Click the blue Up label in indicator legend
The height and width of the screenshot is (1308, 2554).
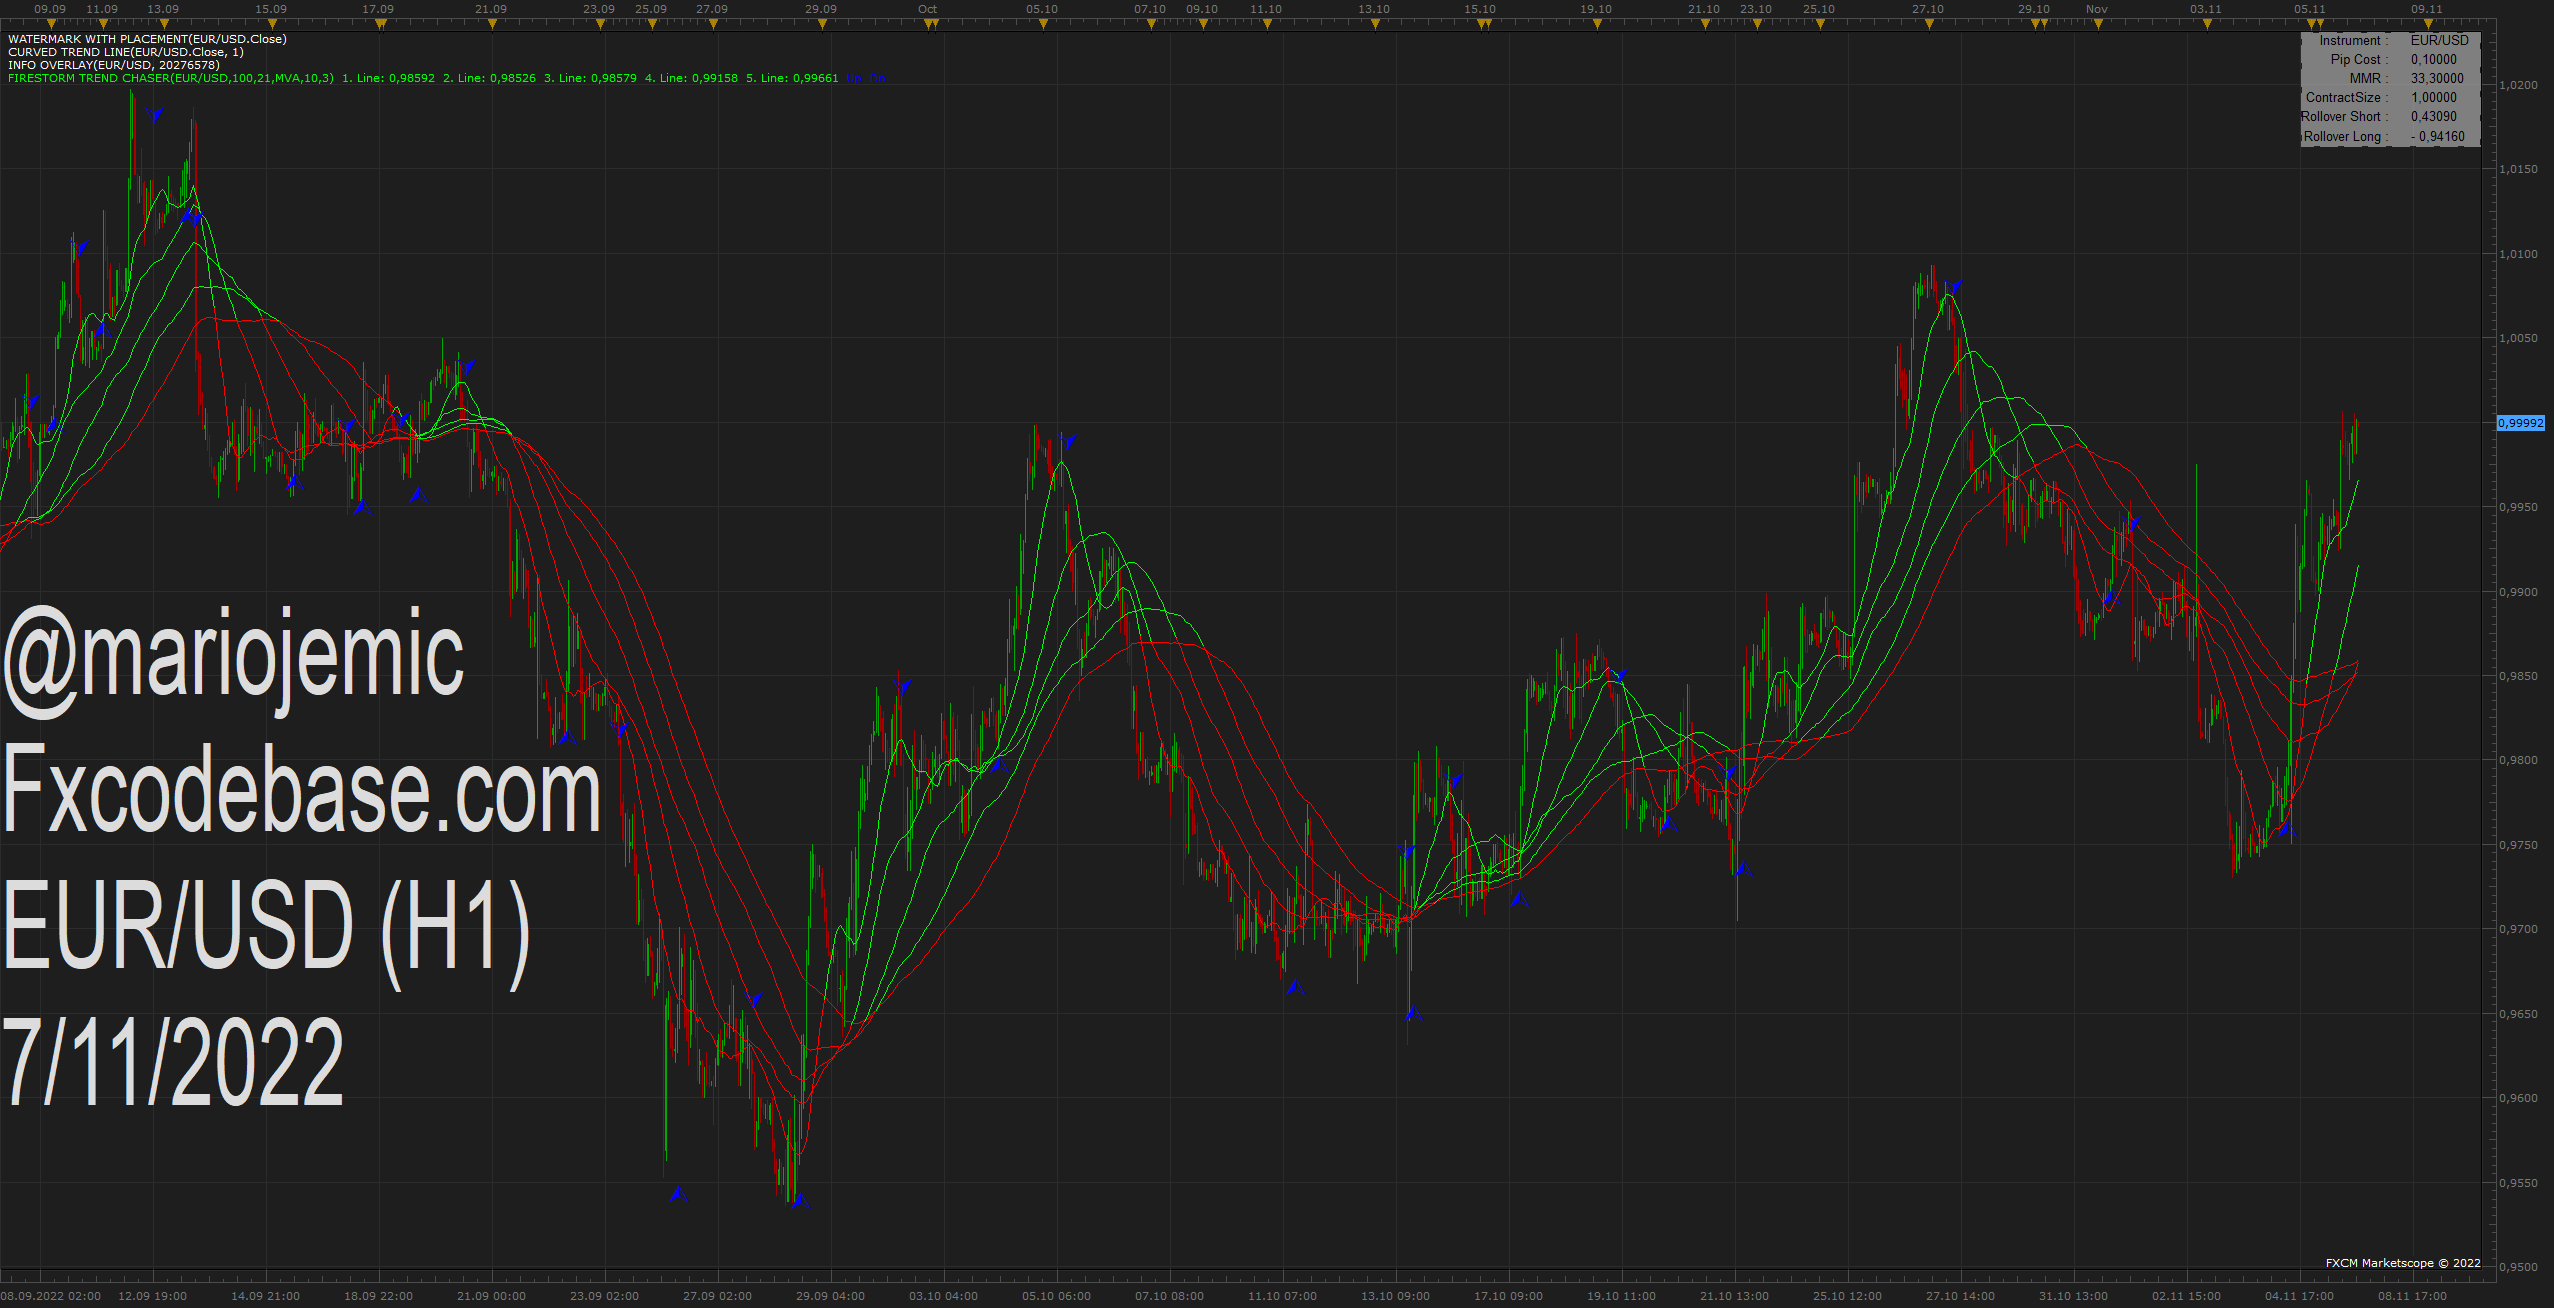pyautogui.click(x=854, y=78)
